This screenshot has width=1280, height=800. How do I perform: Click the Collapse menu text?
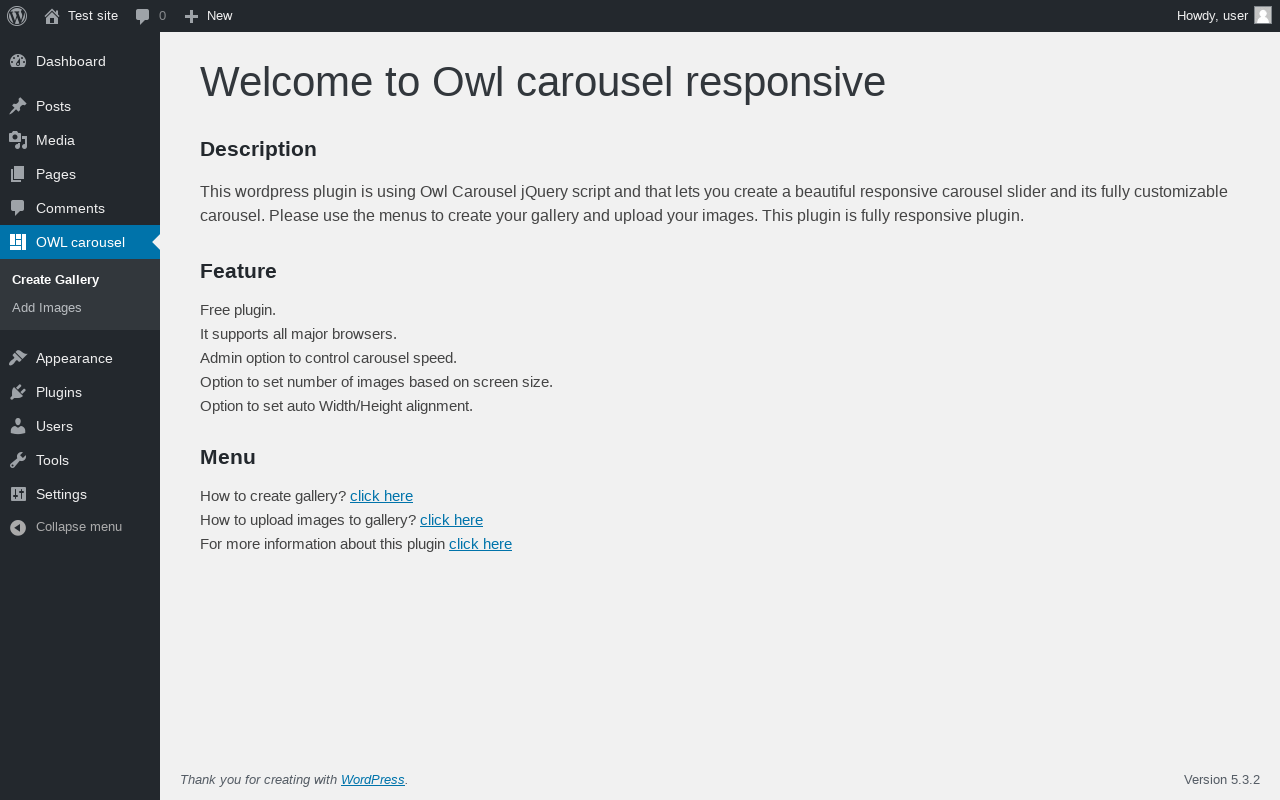tap(79, 527)
